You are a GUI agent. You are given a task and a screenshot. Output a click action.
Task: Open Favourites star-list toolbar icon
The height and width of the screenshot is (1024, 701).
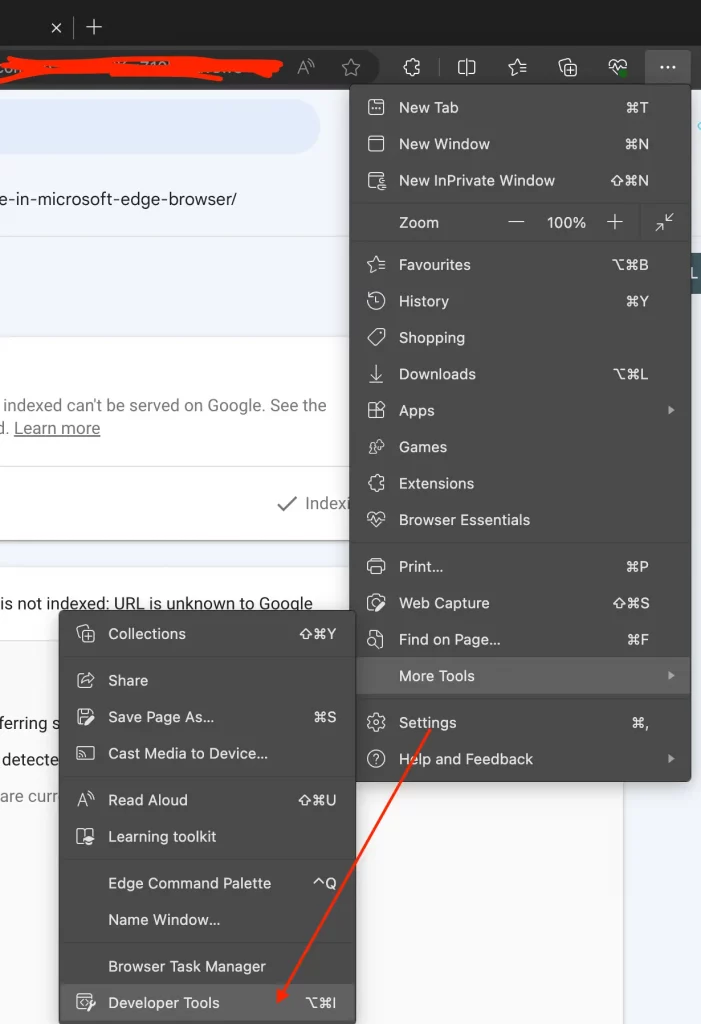coord(517,67)
